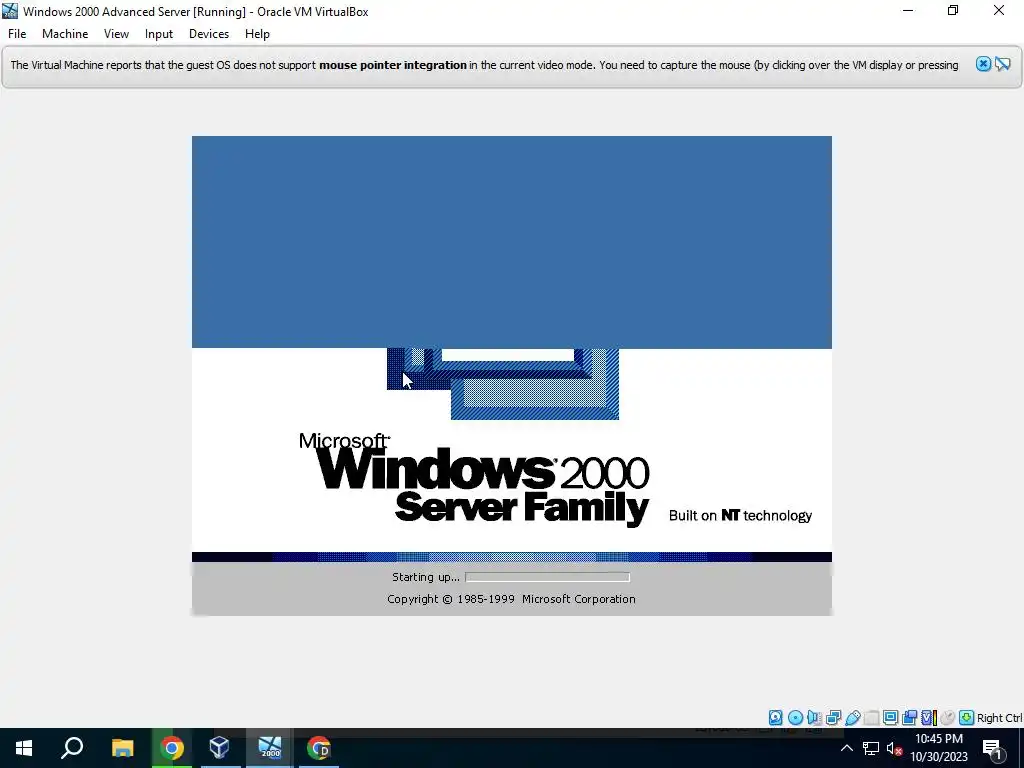Click the shared folders status icon

[x=871, y=718]
